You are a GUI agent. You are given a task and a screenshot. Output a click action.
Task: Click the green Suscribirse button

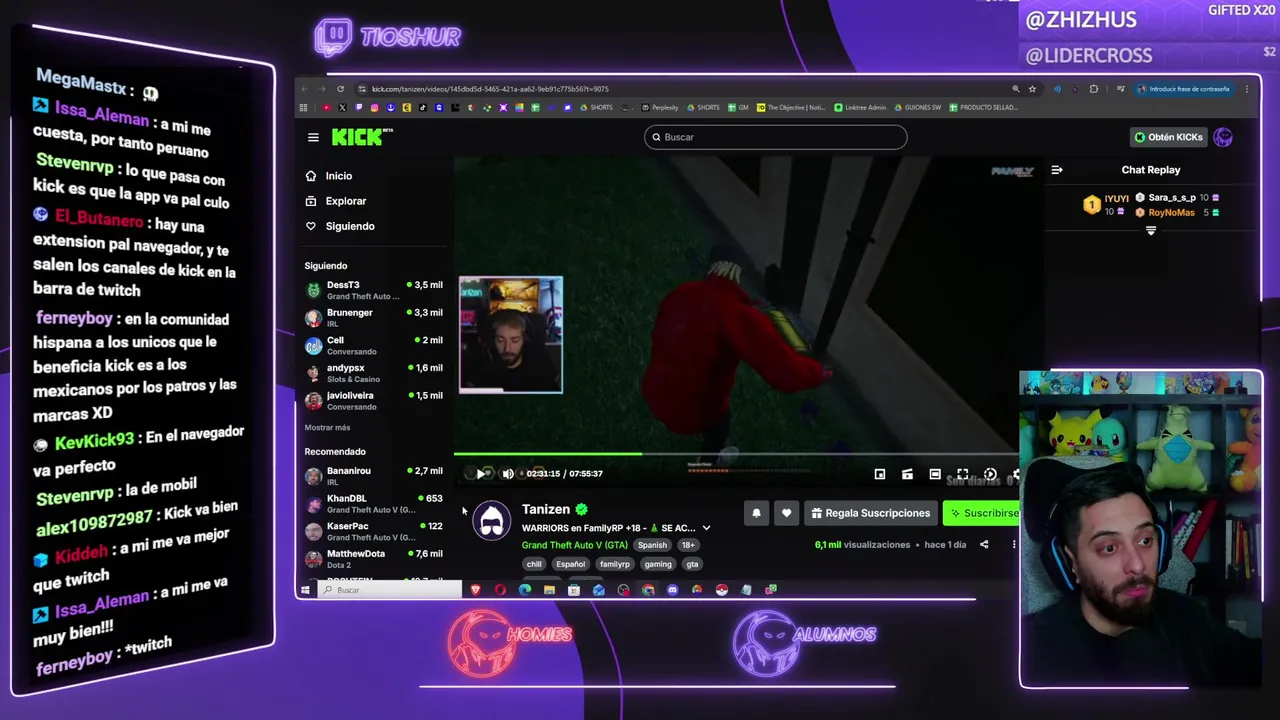tap(983, 513)
